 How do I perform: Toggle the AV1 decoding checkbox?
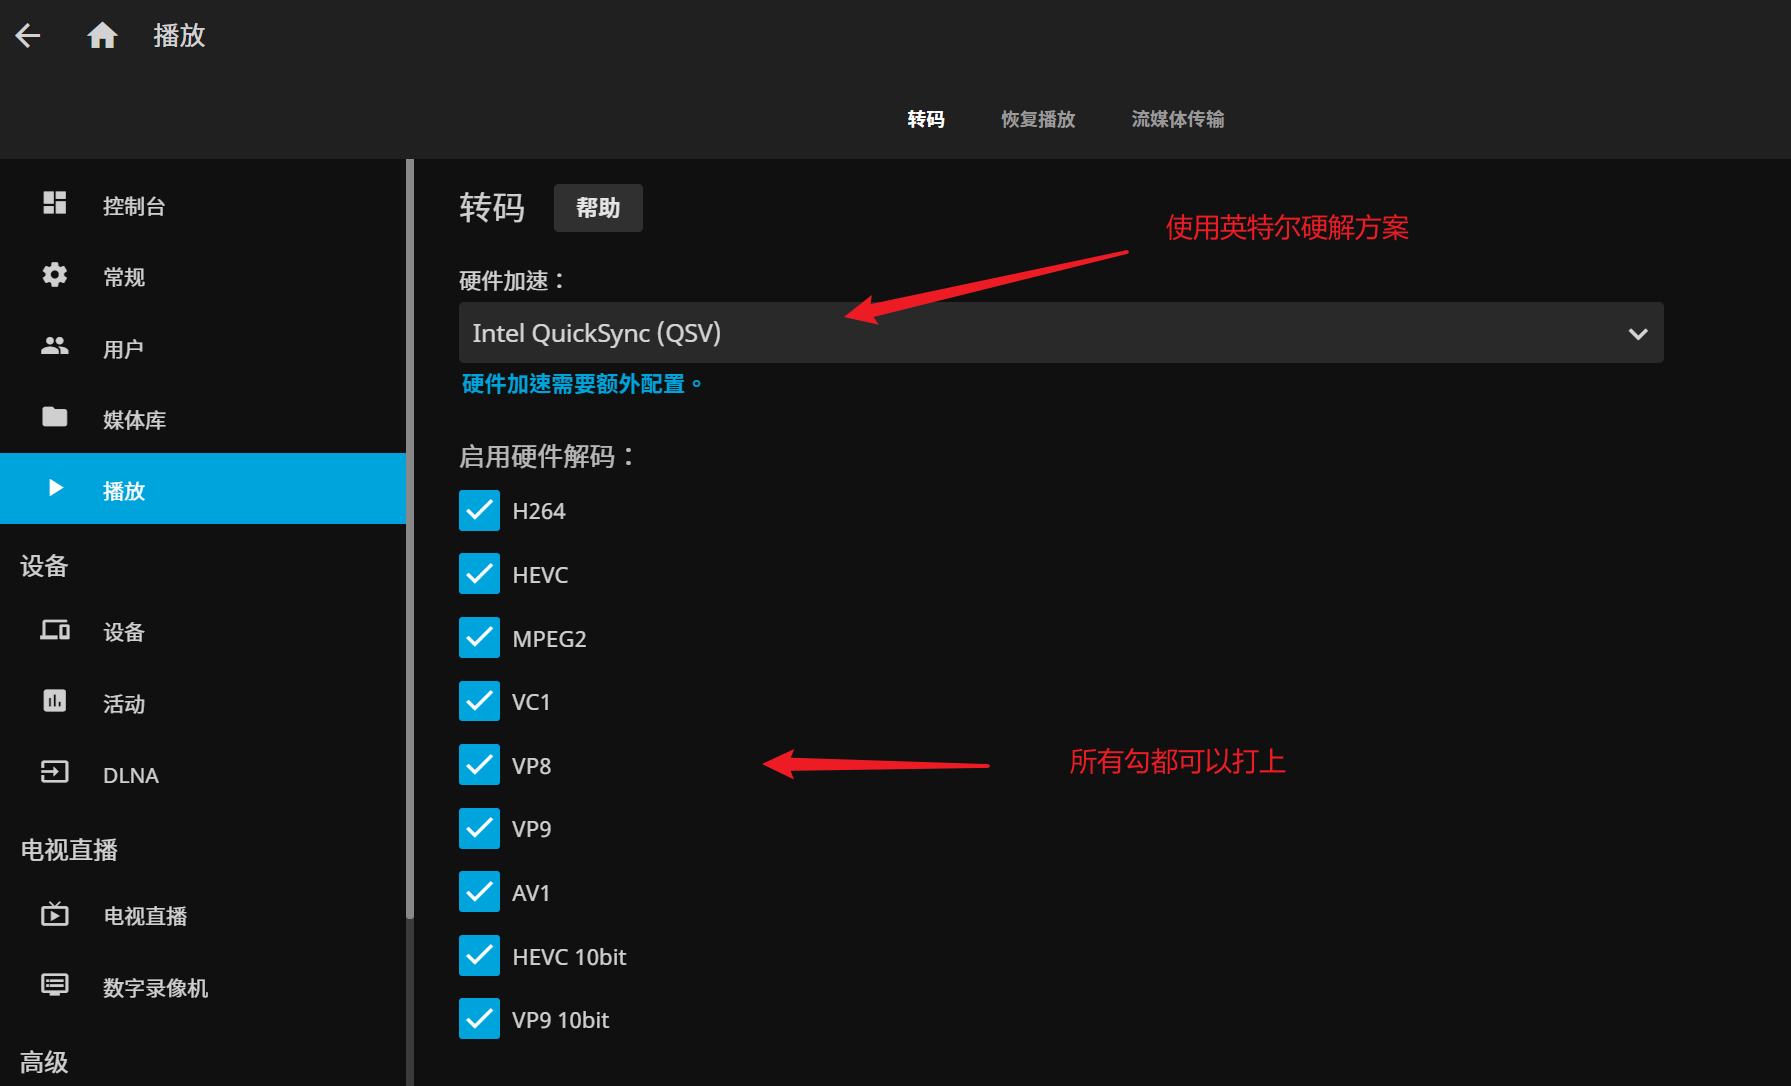[x=479, y=891]
